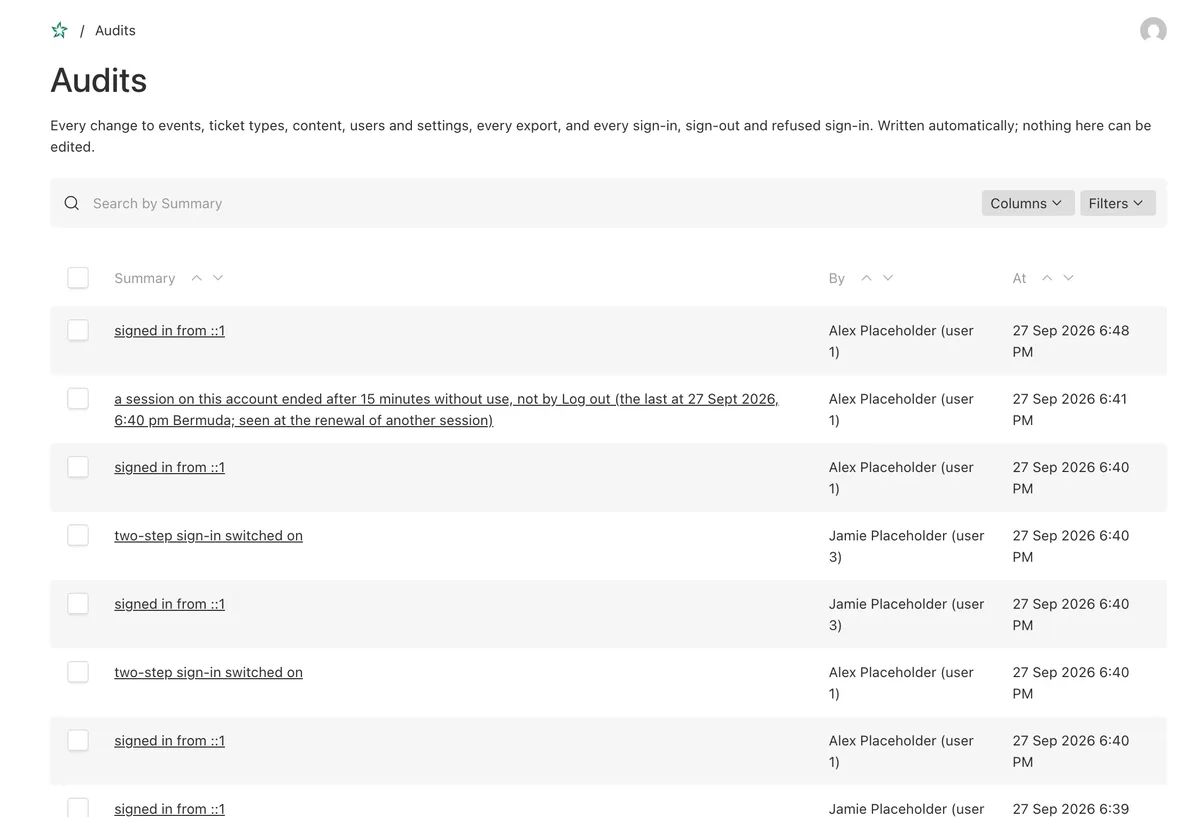Sort At column ascending
Image resolution: width=1200 pixels, height=817 pixels.
pyautogui.click(x=1047, y=278)
